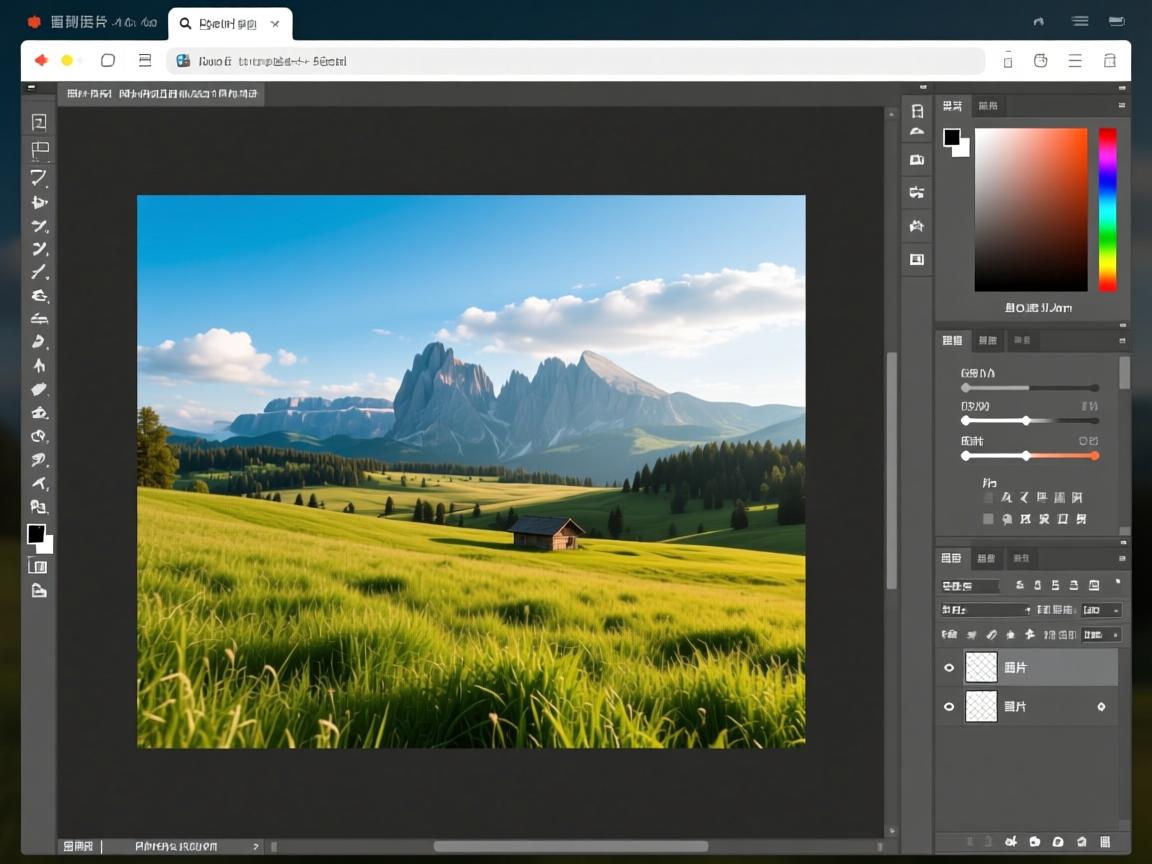
Task: Click the bottom-most icon in the left toolbar
Action: (x=39, y=591)
